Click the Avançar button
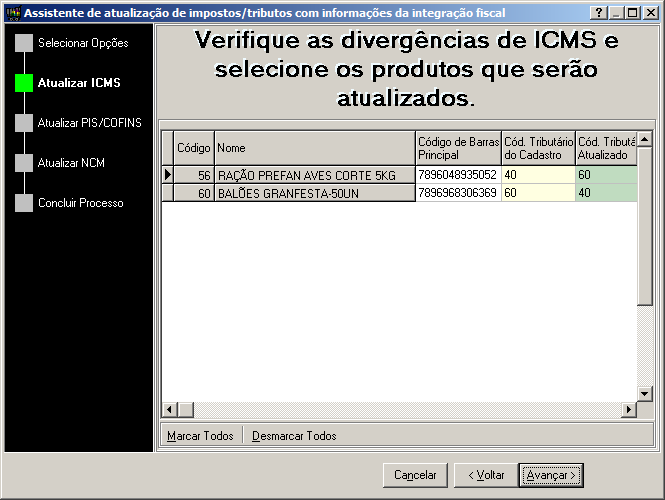This screenshot has height=500, width=665. [550, 475]
